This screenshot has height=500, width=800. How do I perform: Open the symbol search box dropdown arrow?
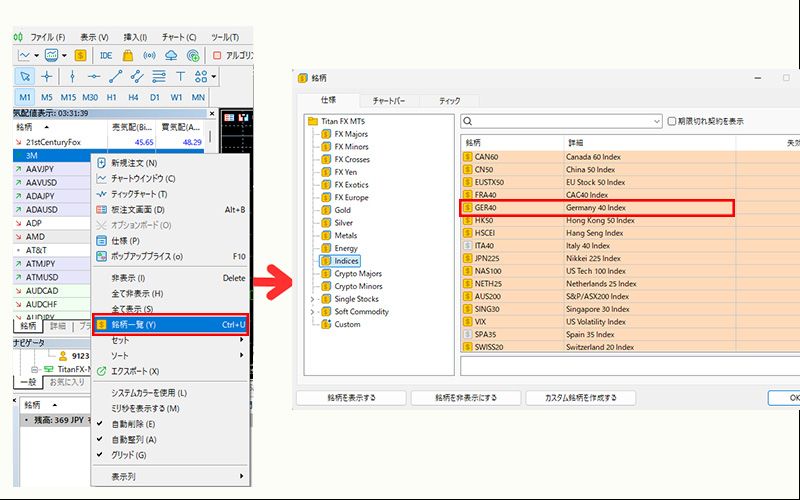[x=656, y=121]
